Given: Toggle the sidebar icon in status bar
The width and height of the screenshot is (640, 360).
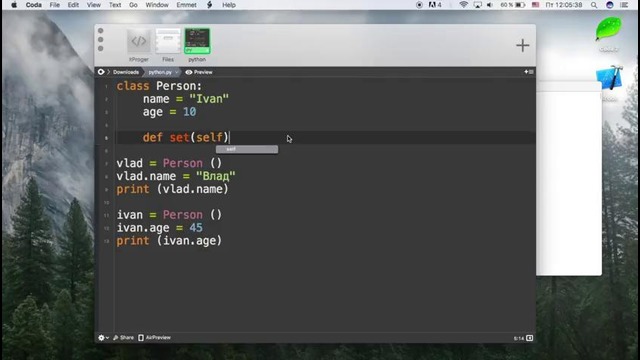Looking at the screenshot, I should [529, 338].
